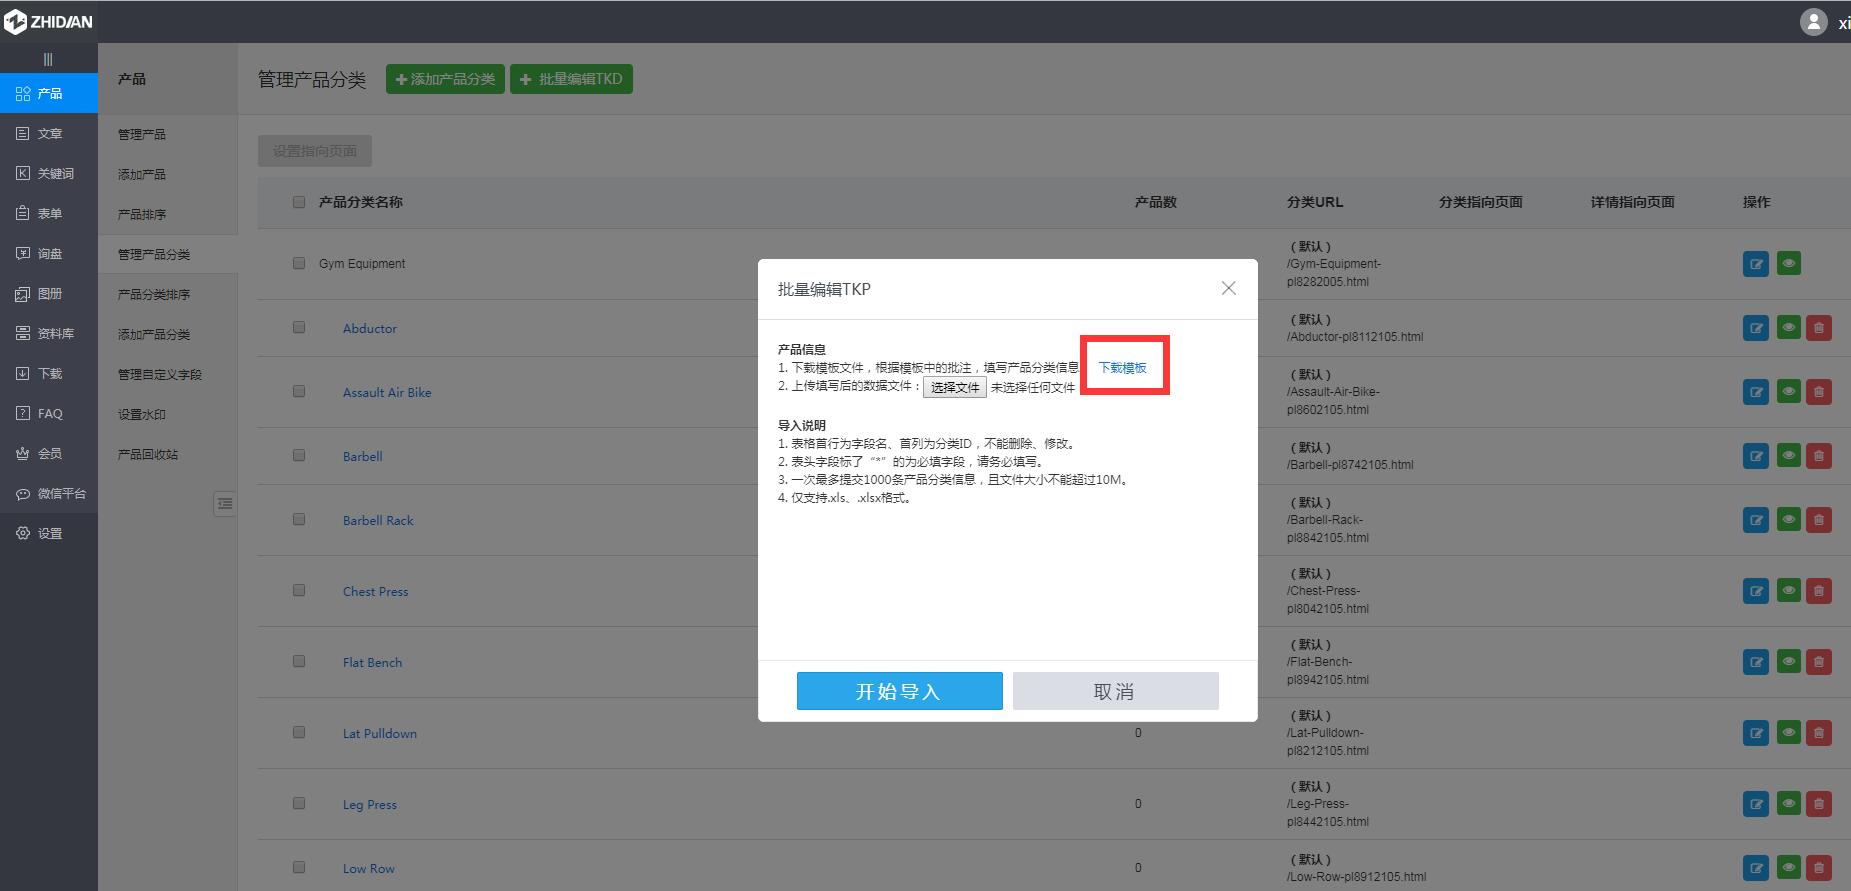Viewport: 1851px width, 891px height.
Task: Click the 下载模板 link
Action: pyautogui.click(x=1122, y=368)
